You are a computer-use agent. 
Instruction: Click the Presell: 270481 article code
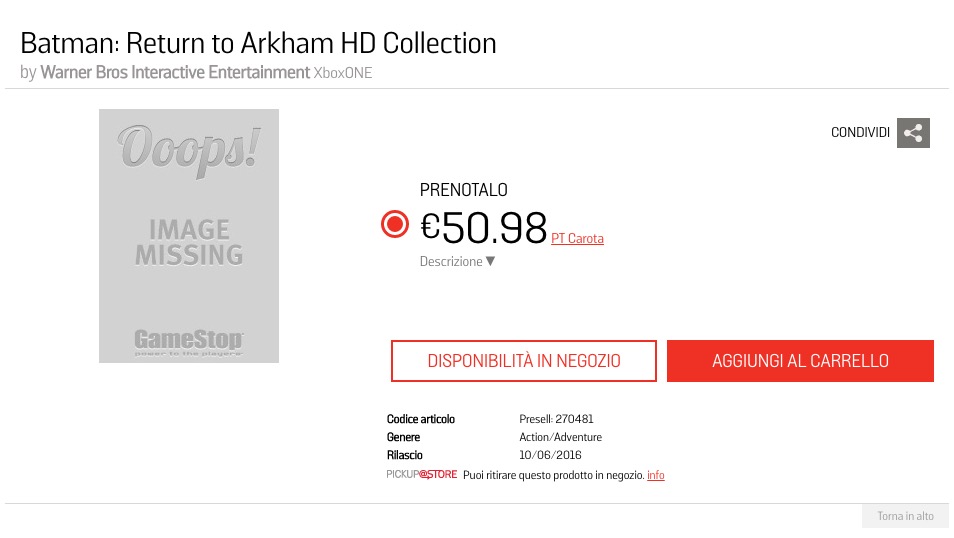click(556, 419)
